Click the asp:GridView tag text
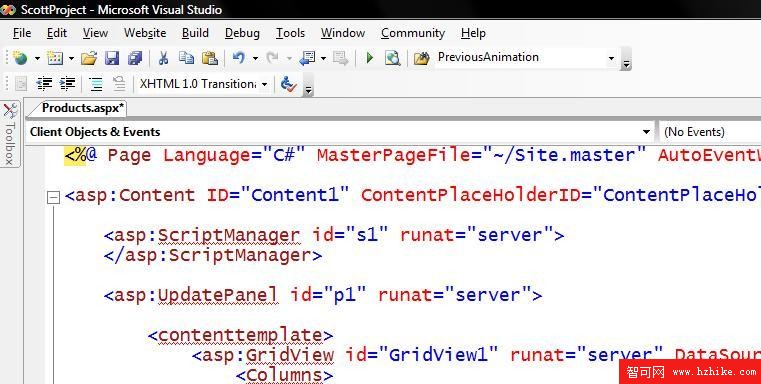Viewport: 761px width, 384px height. pos(263,355)
